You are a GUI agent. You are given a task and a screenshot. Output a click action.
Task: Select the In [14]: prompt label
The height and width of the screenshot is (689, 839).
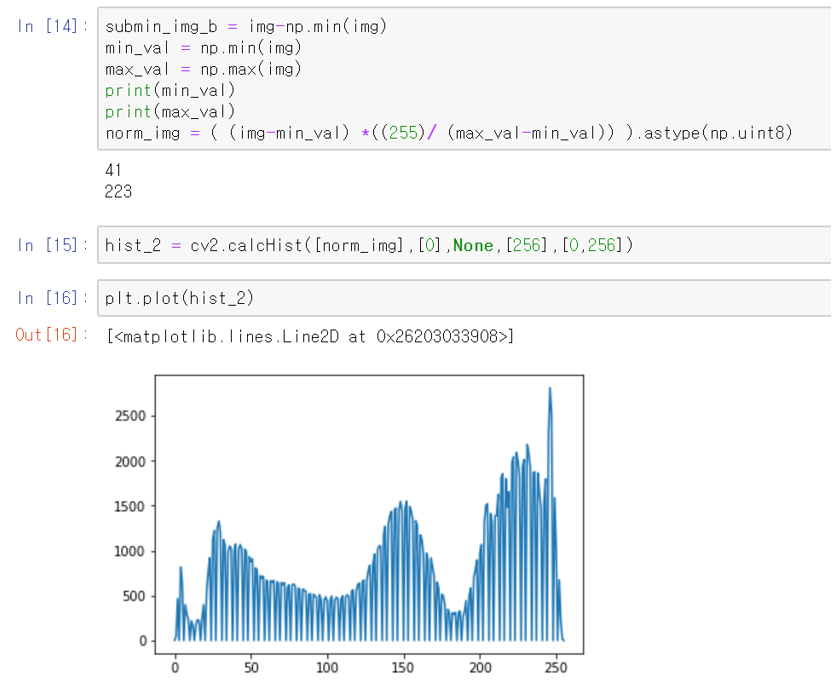[52, 26]
